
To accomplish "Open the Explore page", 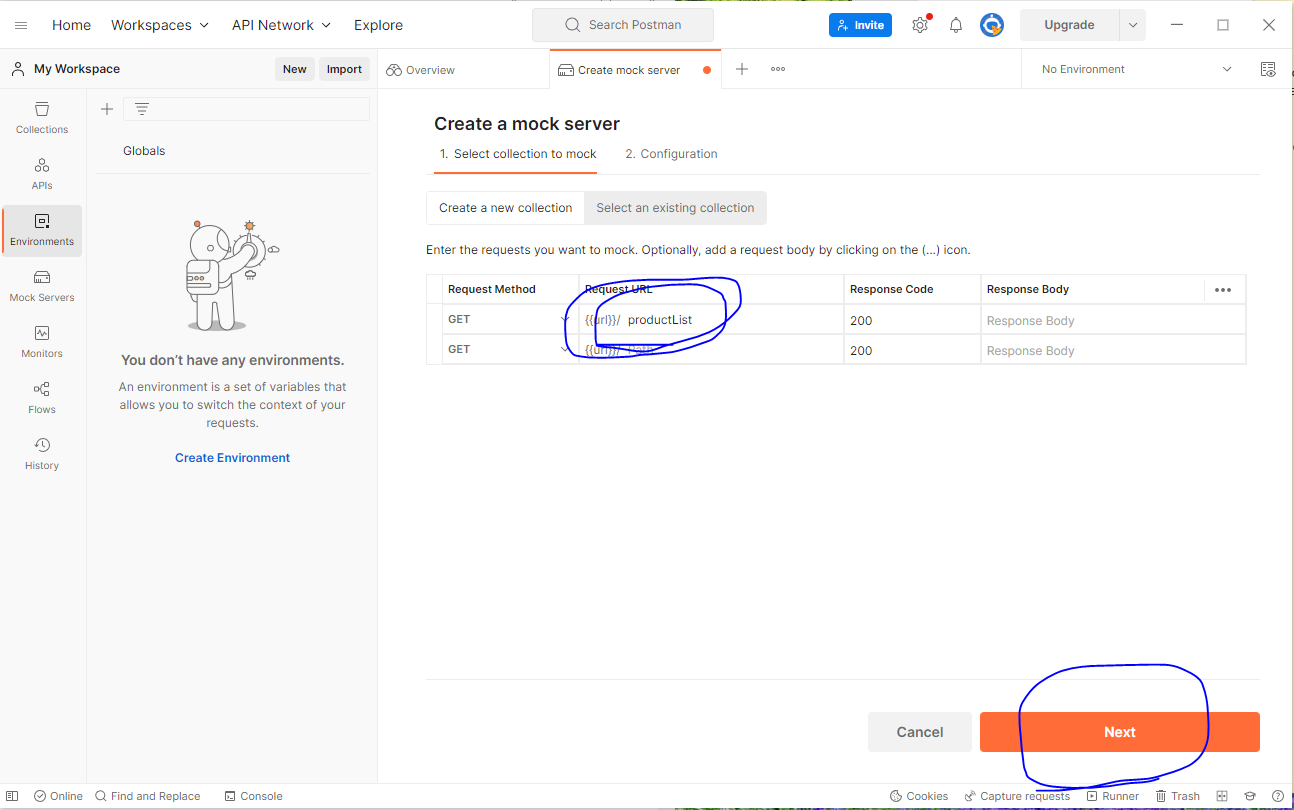I will point(379,25).
